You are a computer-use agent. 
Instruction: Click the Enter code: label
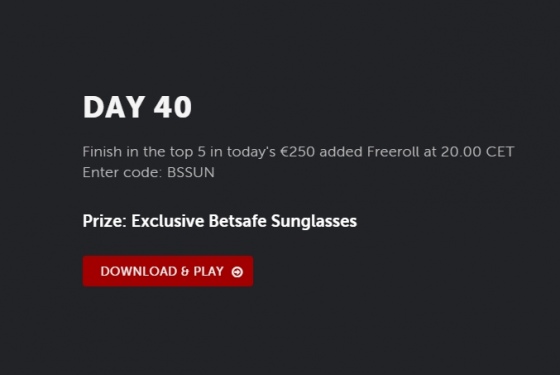click(x=122, y=172)
